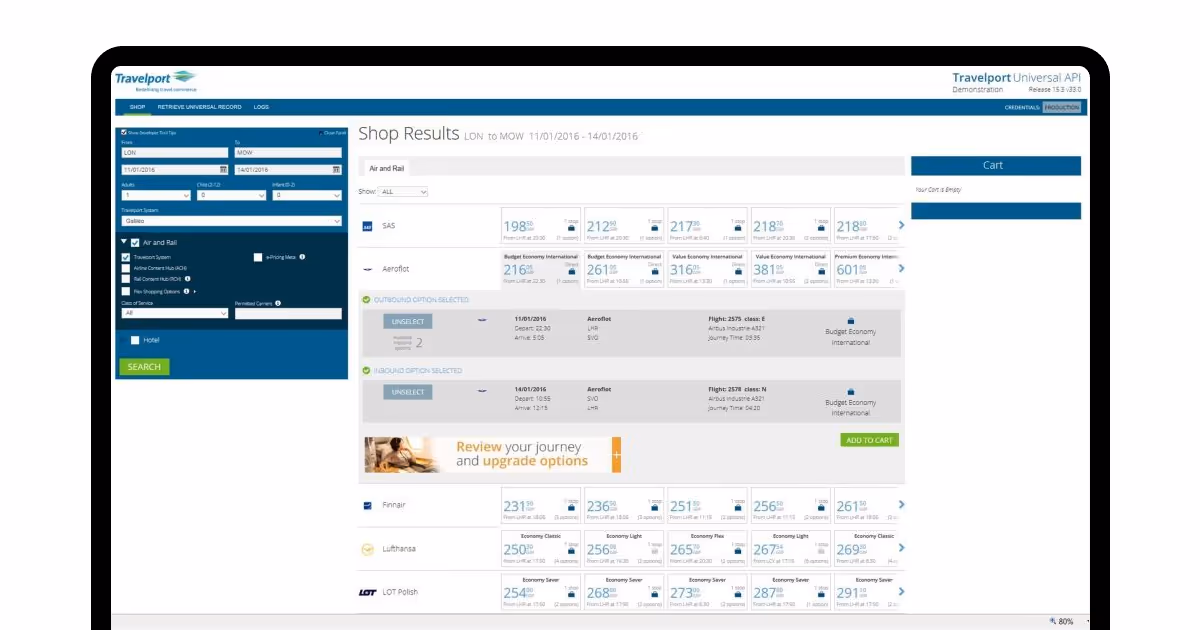Click the SAS airline logo icon
This screenshot has height=630, width=1200.
(x=367, y=226)
